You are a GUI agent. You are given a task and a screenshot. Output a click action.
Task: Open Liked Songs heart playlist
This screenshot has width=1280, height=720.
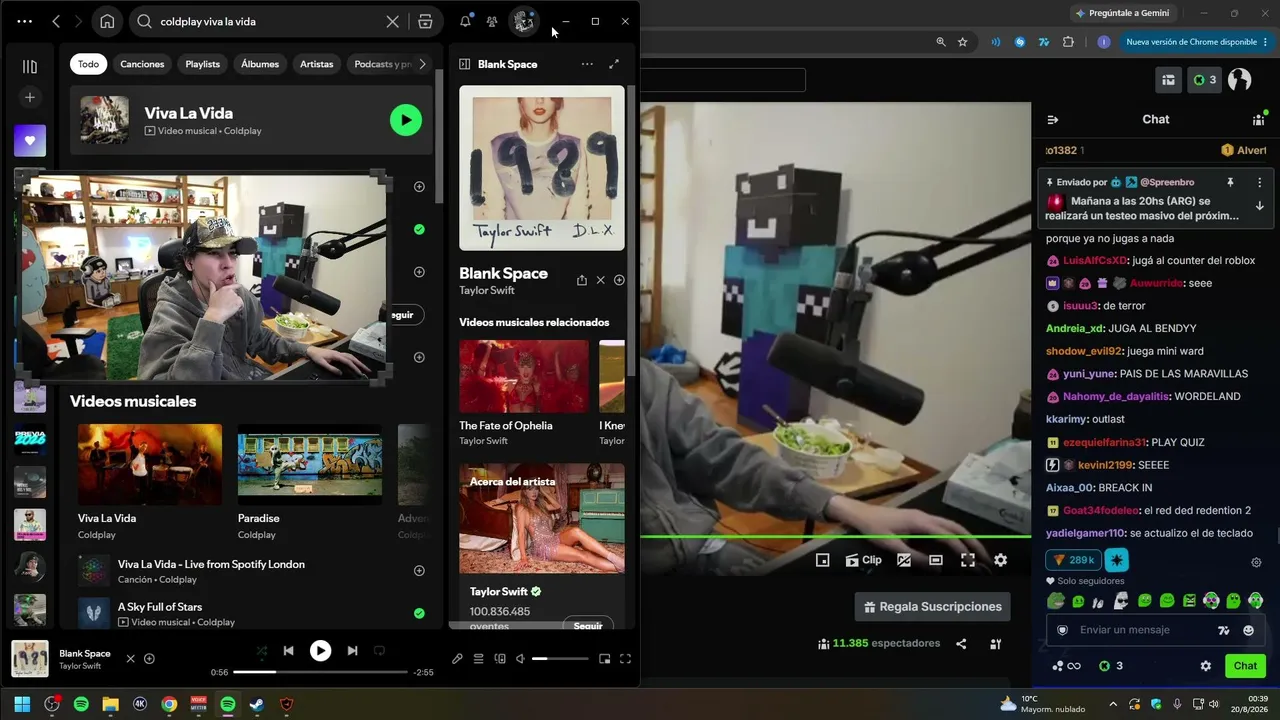[30, 140]
